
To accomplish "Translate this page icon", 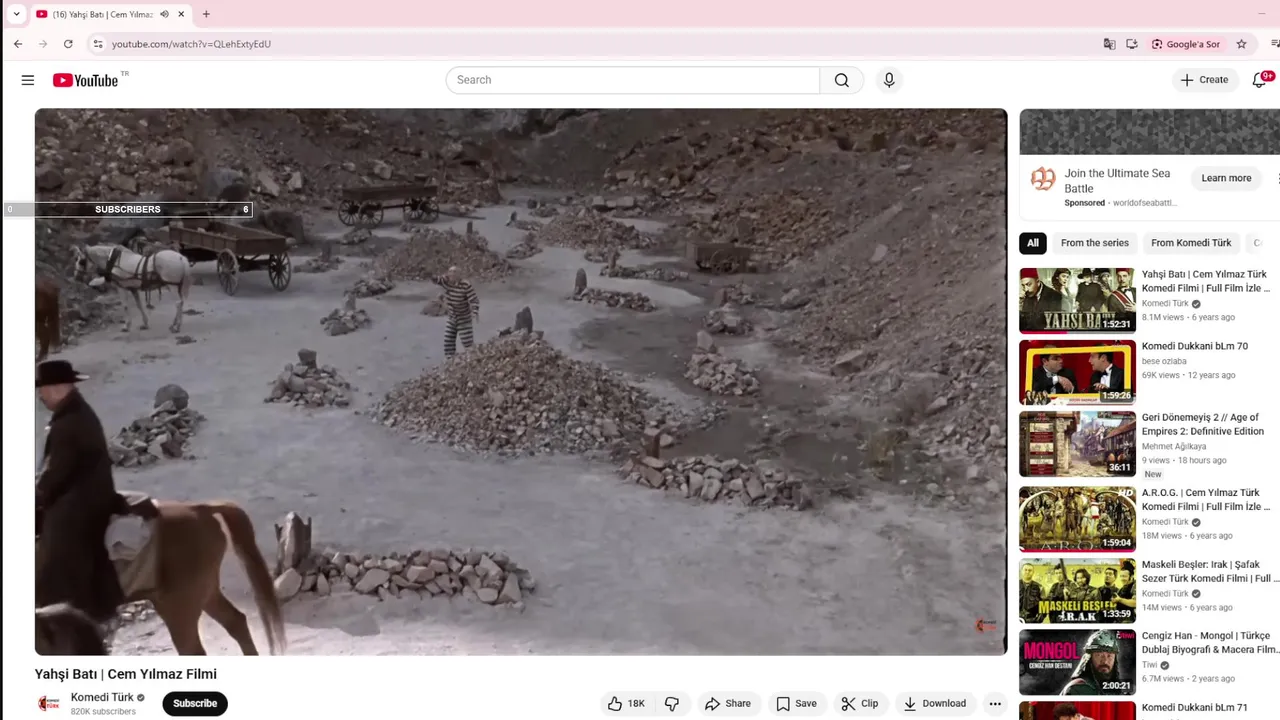I will pyautogui.click(x=1109, y=44).
